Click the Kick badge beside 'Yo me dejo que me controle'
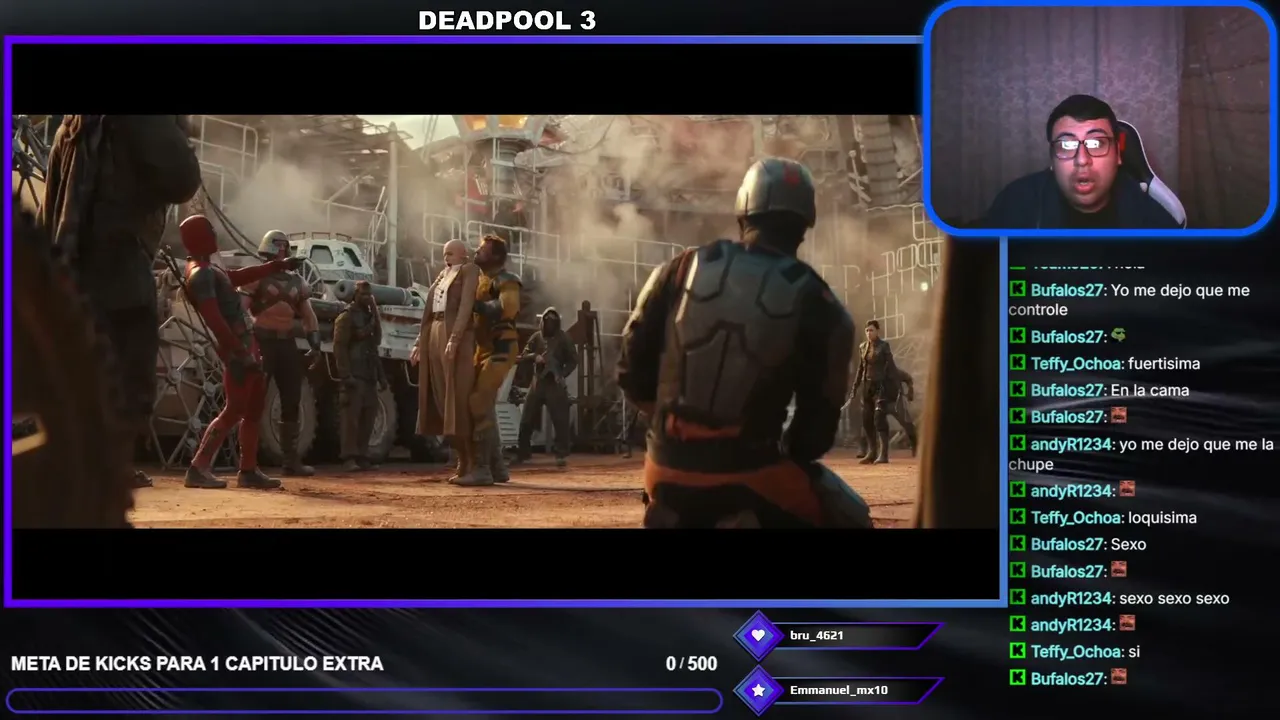 [x=1017, y=290]
